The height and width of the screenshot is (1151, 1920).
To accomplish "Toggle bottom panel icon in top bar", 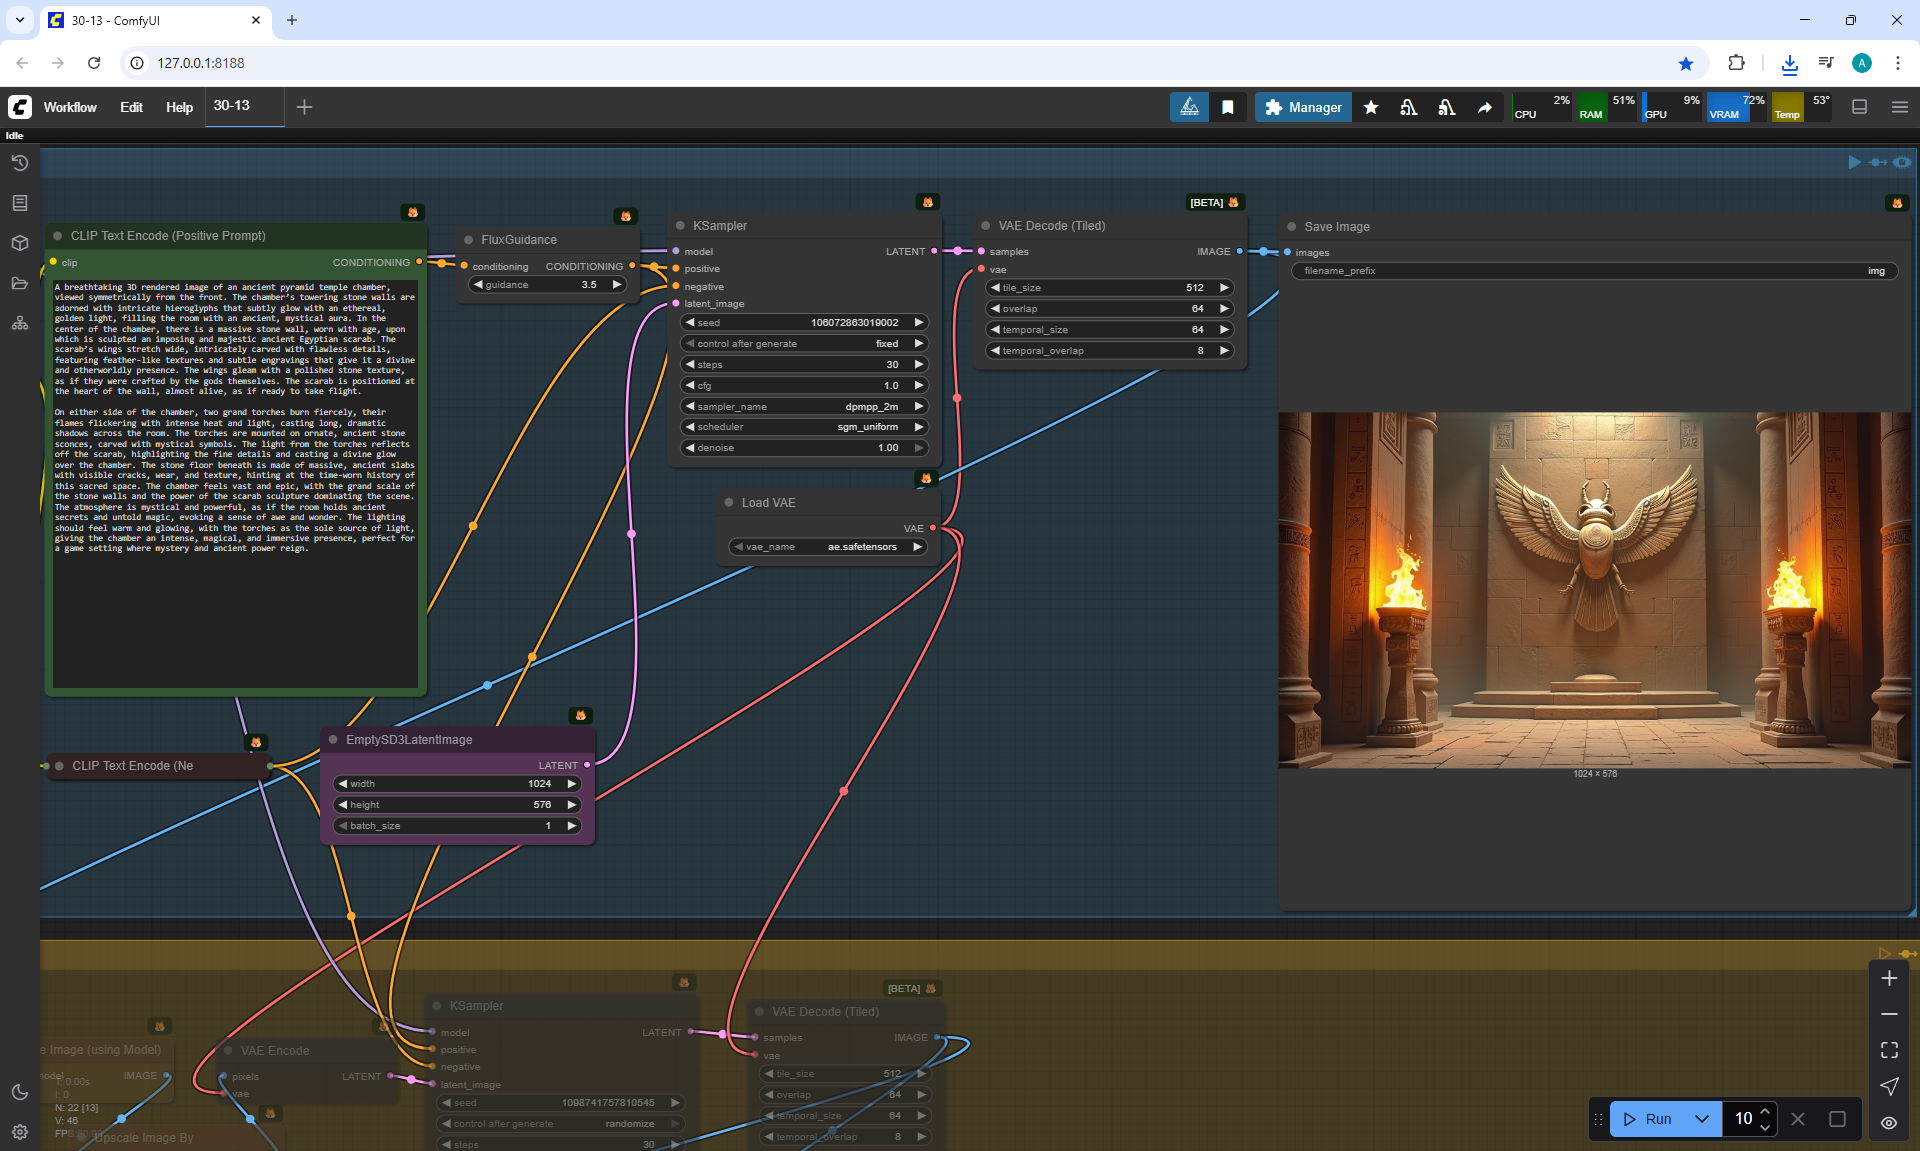I will 1860,107.
